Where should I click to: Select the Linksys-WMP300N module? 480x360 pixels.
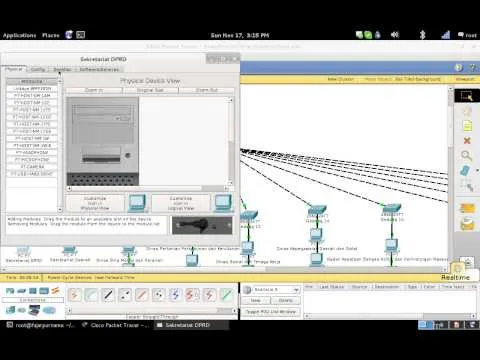click(x=32, y=89)
